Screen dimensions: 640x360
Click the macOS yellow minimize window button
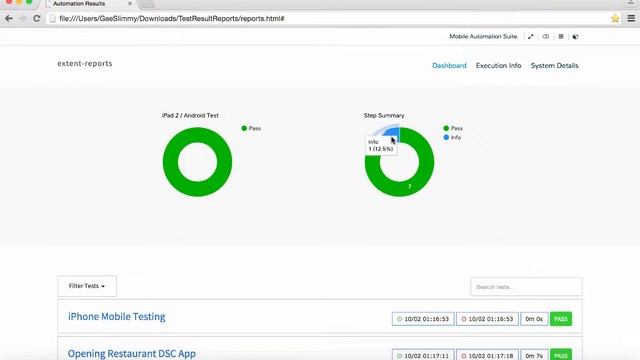point(19,2)
